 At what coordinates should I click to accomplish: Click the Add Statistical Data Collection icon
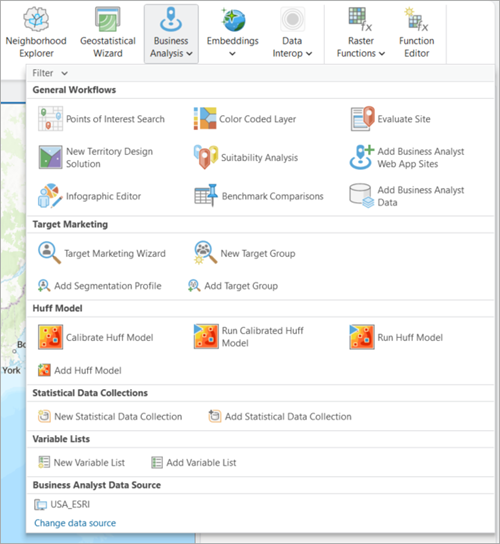tap(214, 416)
